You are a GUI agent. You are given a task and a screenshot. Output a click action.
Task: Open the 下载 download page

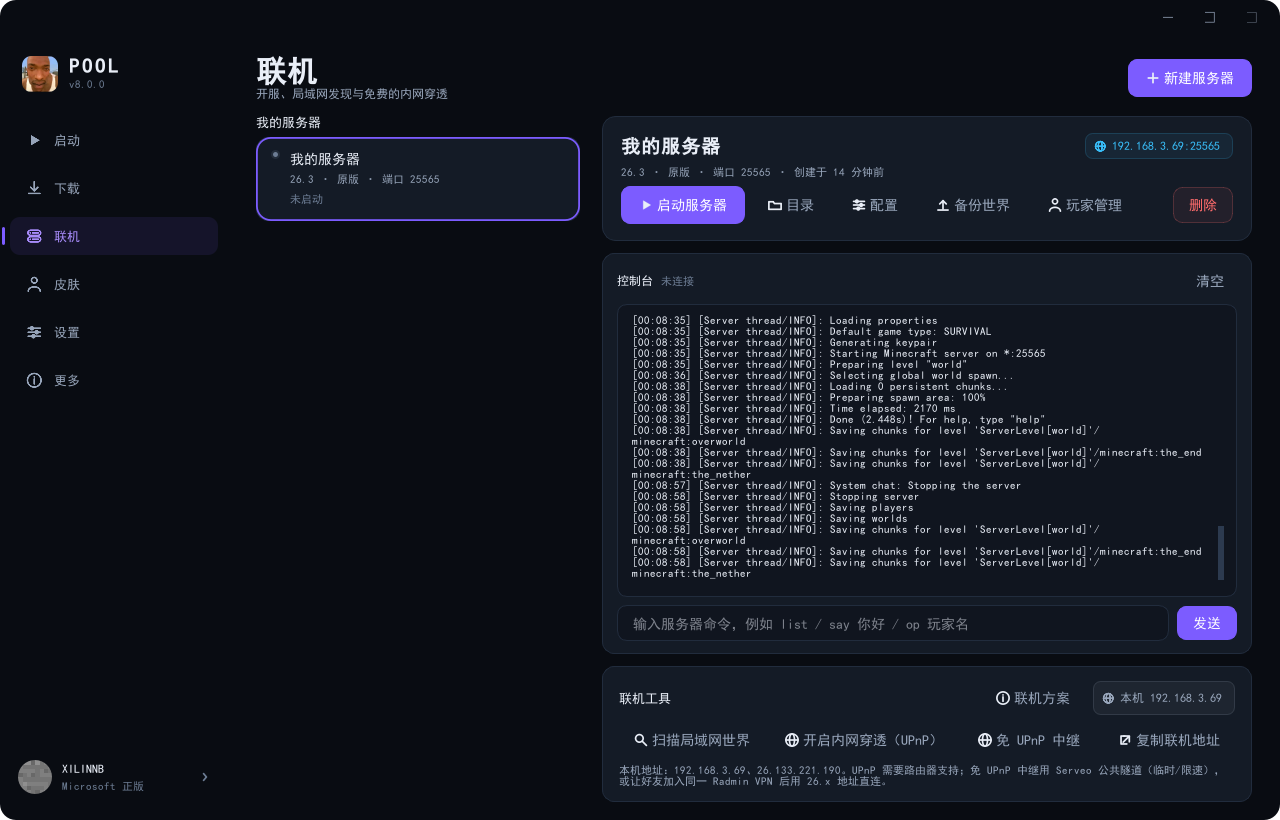point(114,189)
